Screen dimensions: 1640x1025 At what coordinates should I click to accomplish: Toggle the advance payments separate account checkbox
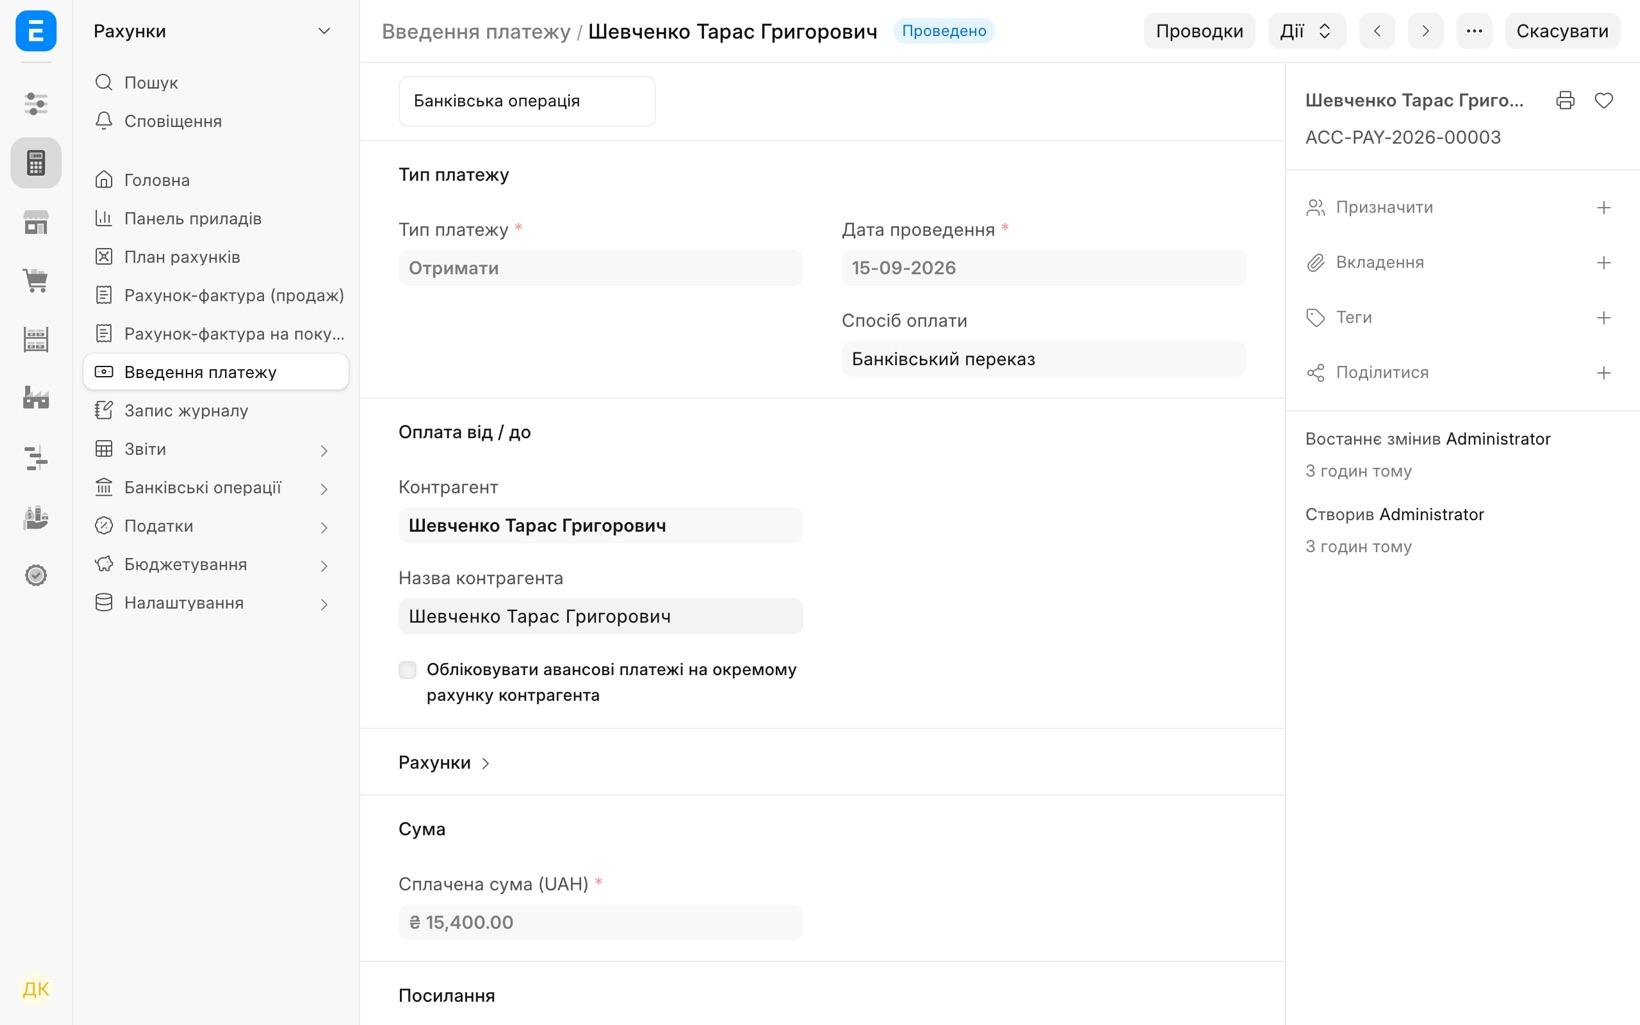tap(407, 670)
